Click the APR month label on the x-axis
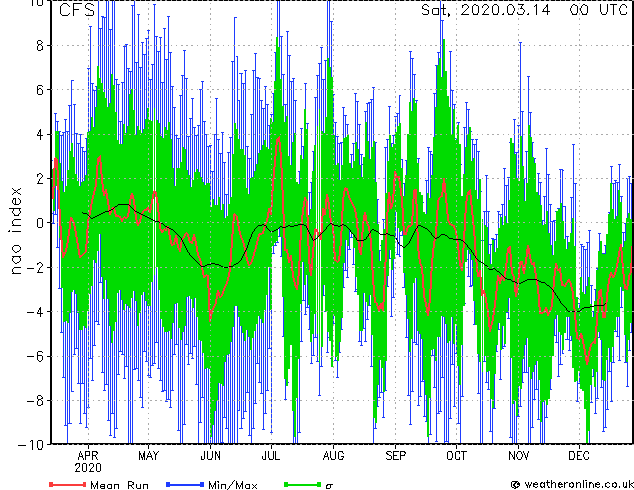Screen dimensions: 634x490 [x=88, y=456]
